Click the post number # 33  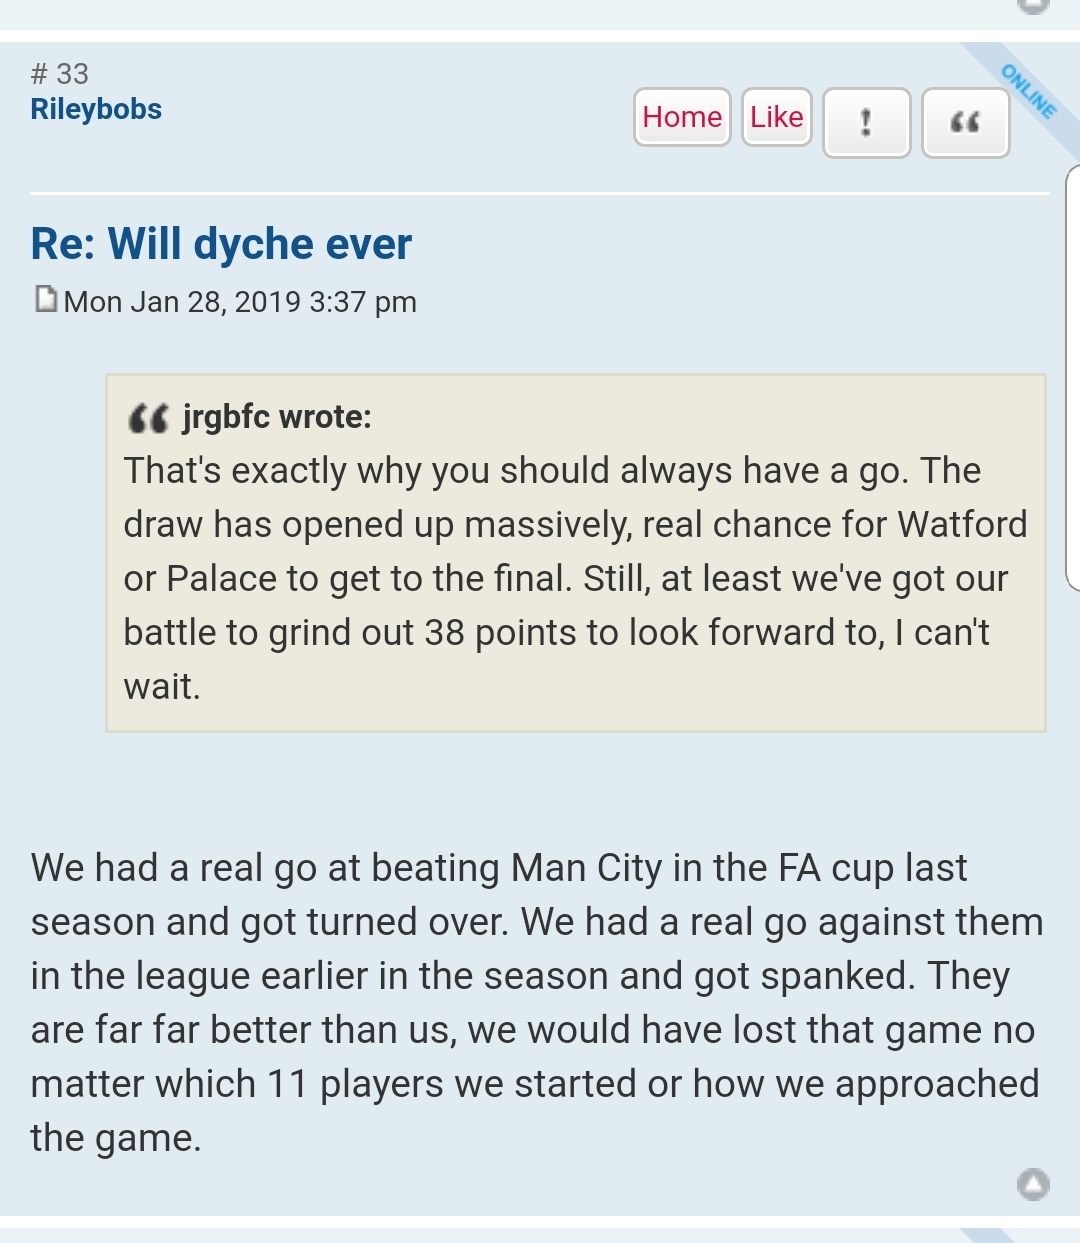(59, 74)
